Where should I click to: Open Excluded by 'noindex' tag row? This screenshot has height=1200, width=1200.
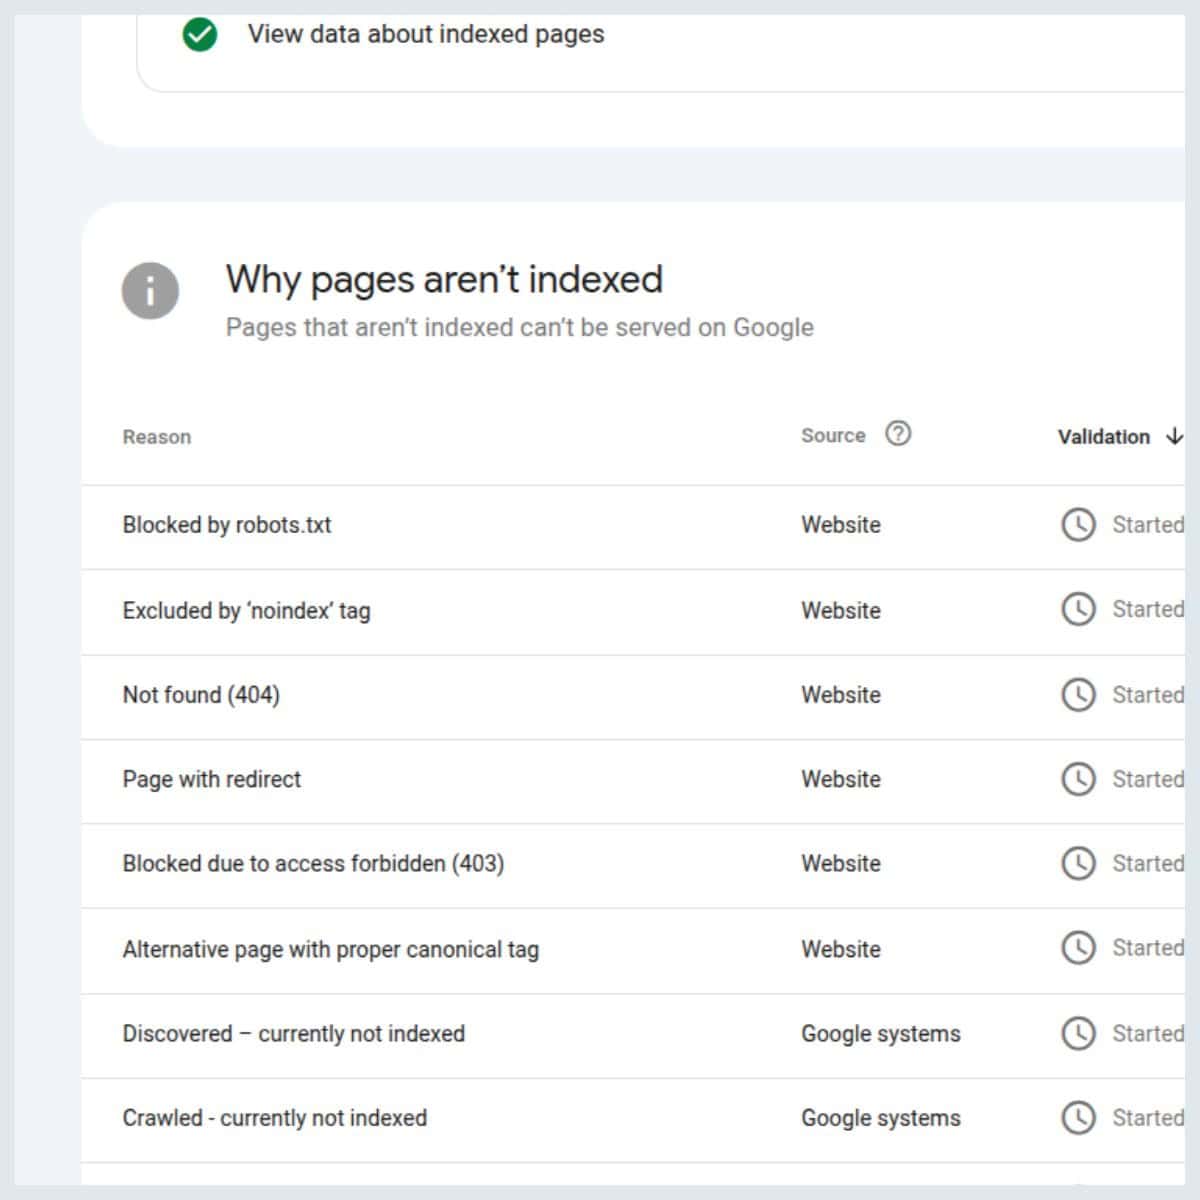point(246,611)
